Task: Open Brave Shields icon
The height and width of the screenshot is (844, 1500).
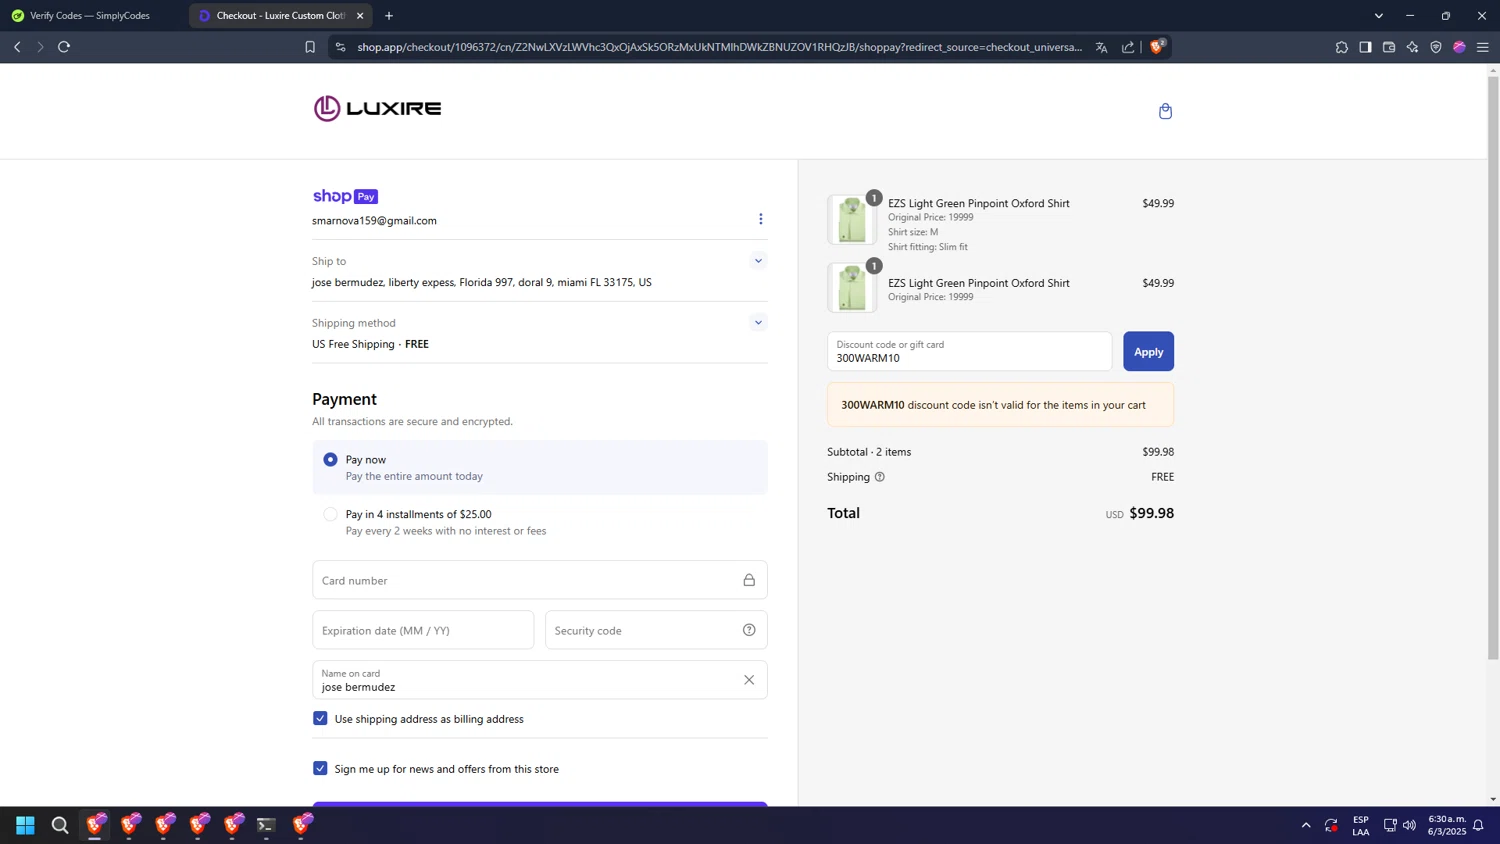Action: (1157, 46)
